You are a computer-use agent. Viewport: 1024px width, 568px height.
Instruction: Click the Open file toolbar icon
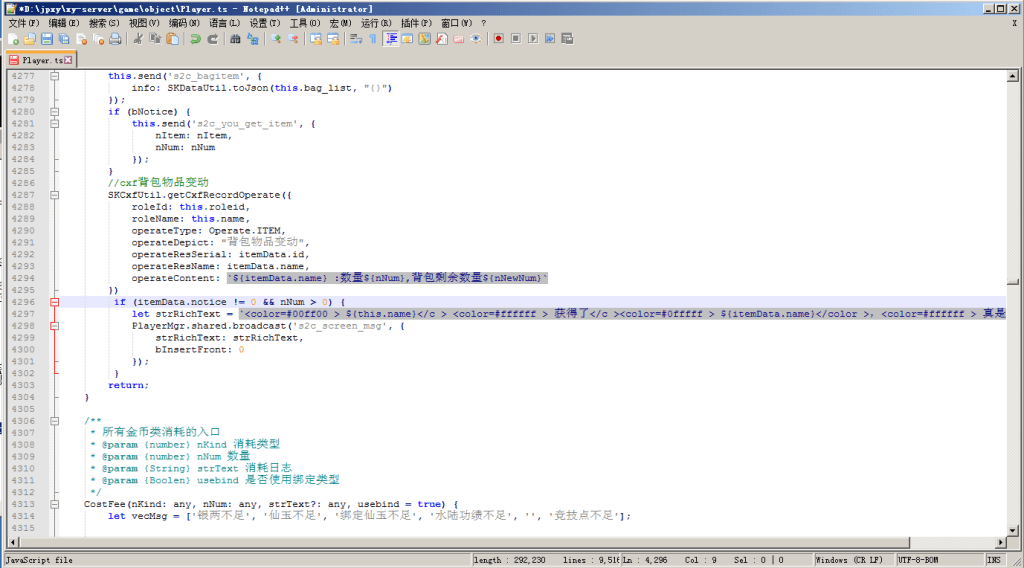29,39
